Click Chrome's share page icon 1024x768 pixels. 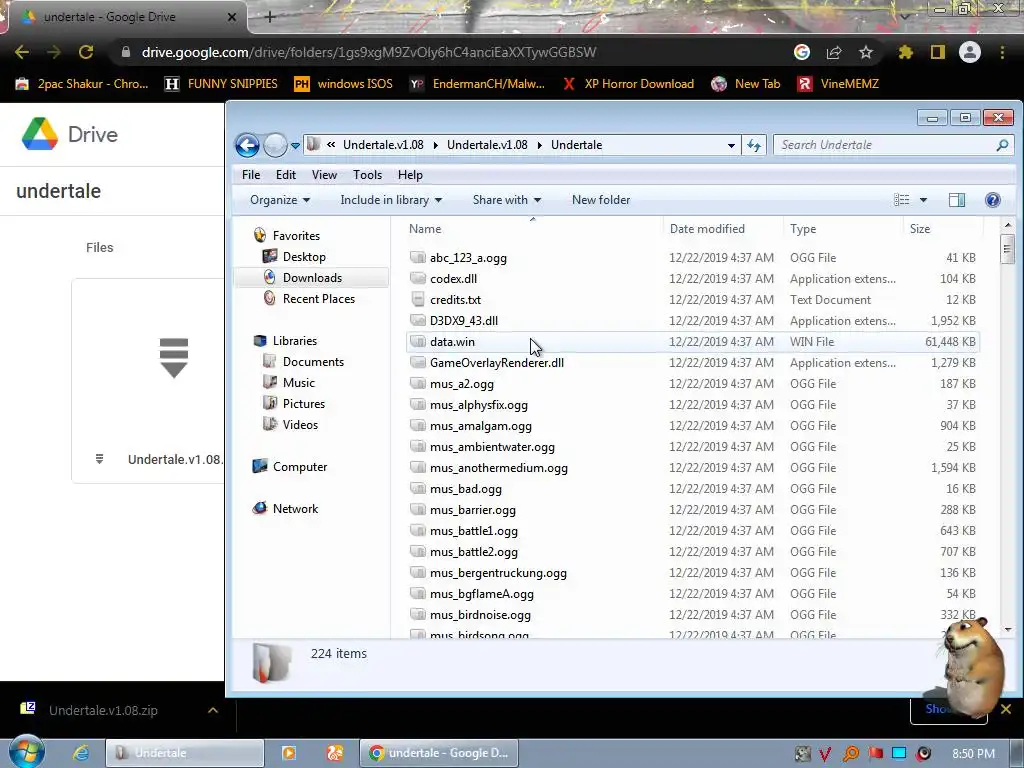coord(834,52)
